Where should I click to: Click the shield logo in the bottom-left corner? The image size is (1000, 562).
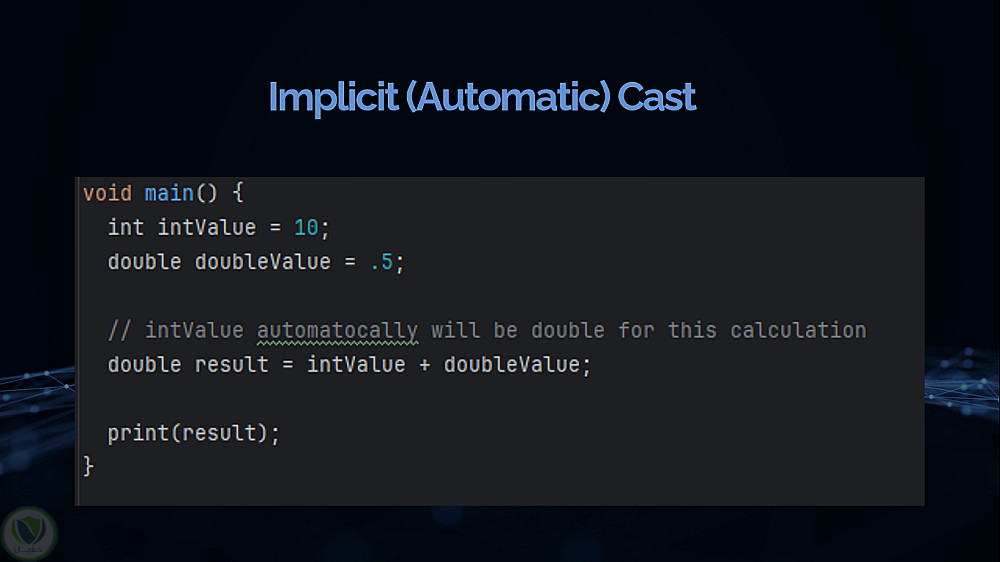tap(30, 534)
